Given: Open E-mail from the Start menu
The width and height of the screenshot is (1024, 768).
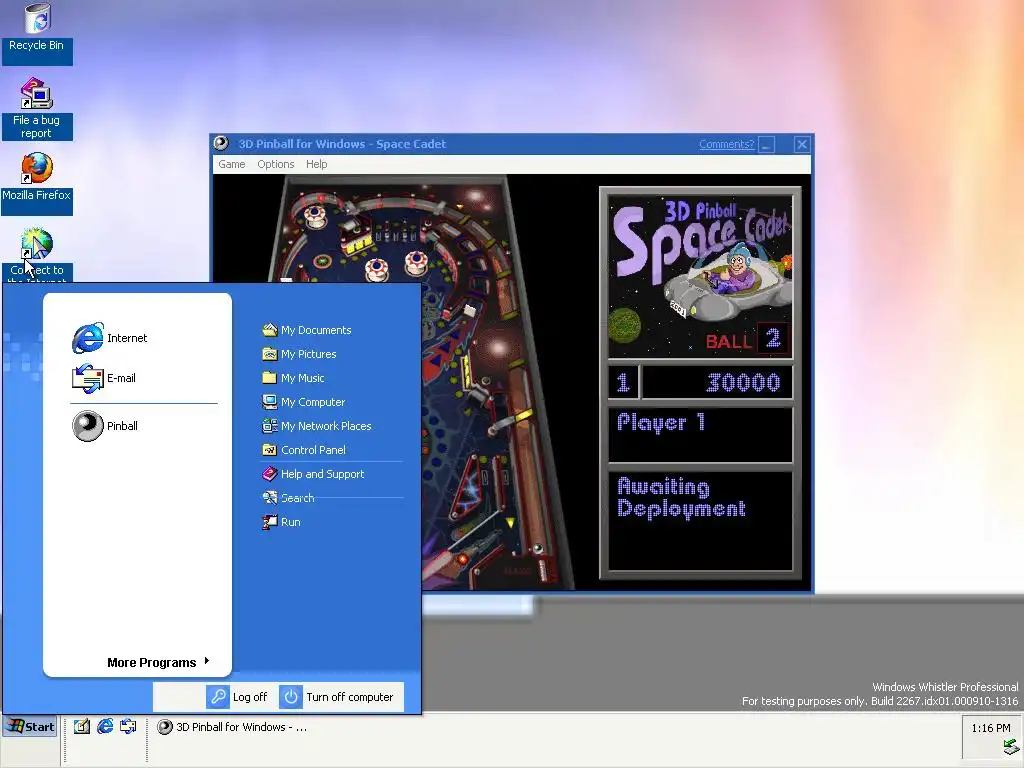Looking at the screenshot, I should pyautogui.click(x=104, y=378).
